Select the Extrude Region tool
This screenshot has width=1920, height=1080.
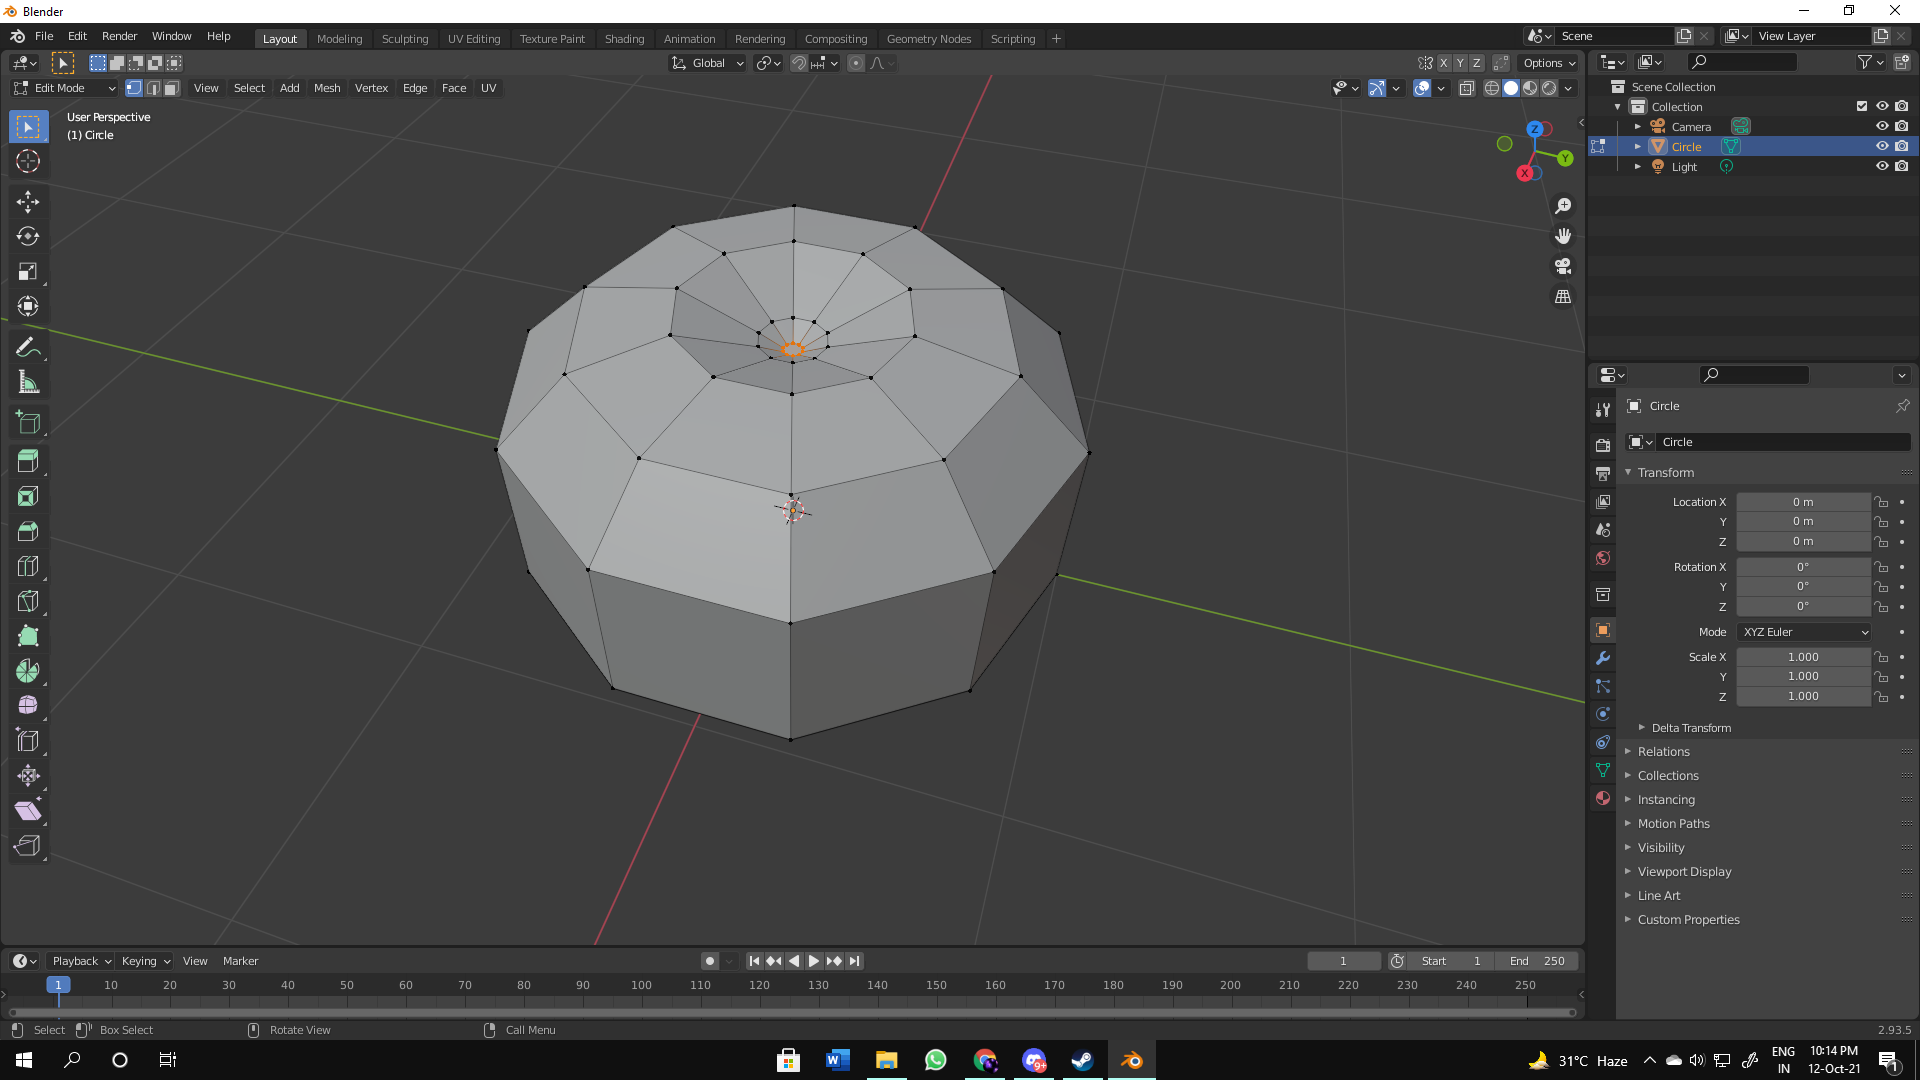28,461
